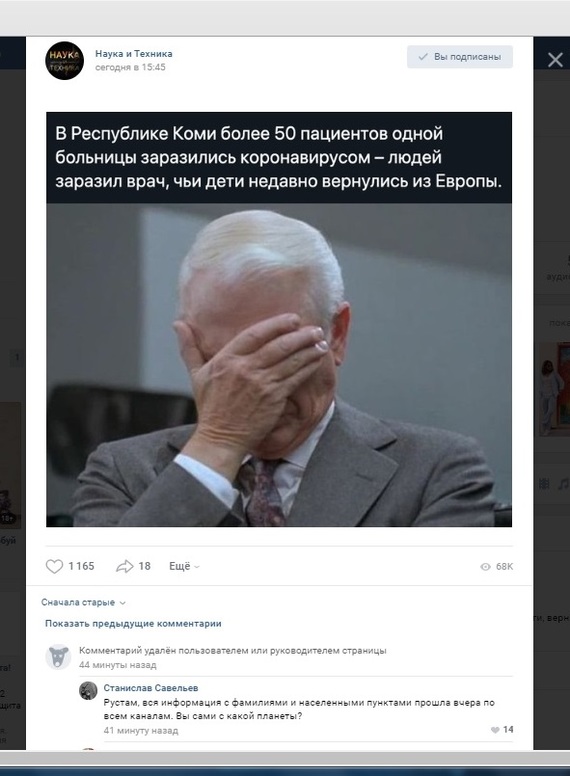The height and width of the screenshot is (776, 570).
Task: Open the Сначала старые sort dropdown
Action: 83,602
